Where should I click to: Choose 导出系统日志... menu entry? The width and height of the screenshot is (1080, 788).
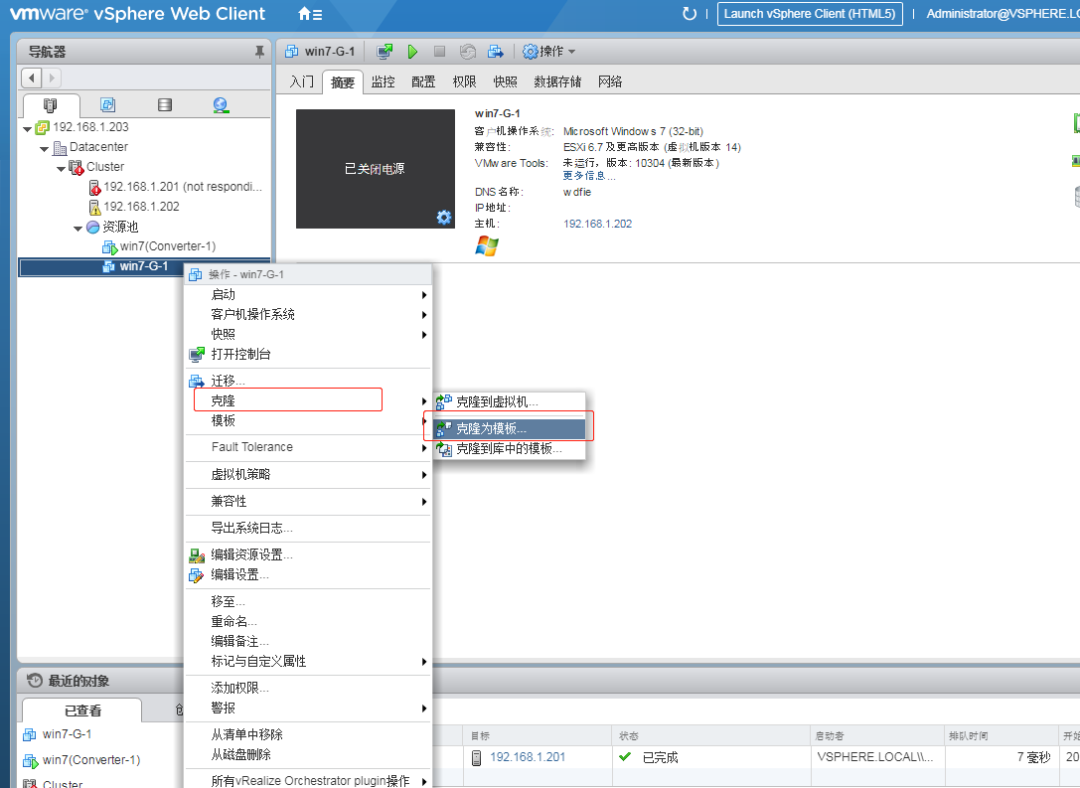[x=308, y=528]
